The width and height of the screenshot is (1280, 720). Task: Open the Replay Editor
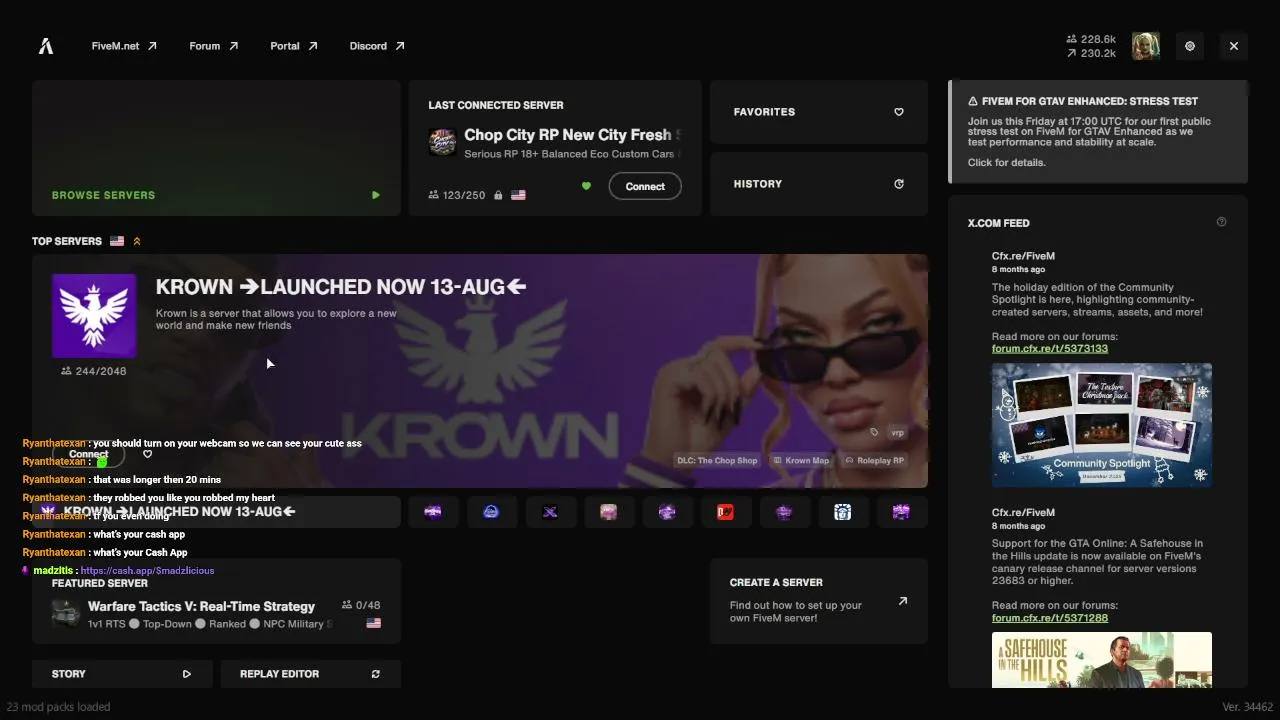[x=311, y=674]
